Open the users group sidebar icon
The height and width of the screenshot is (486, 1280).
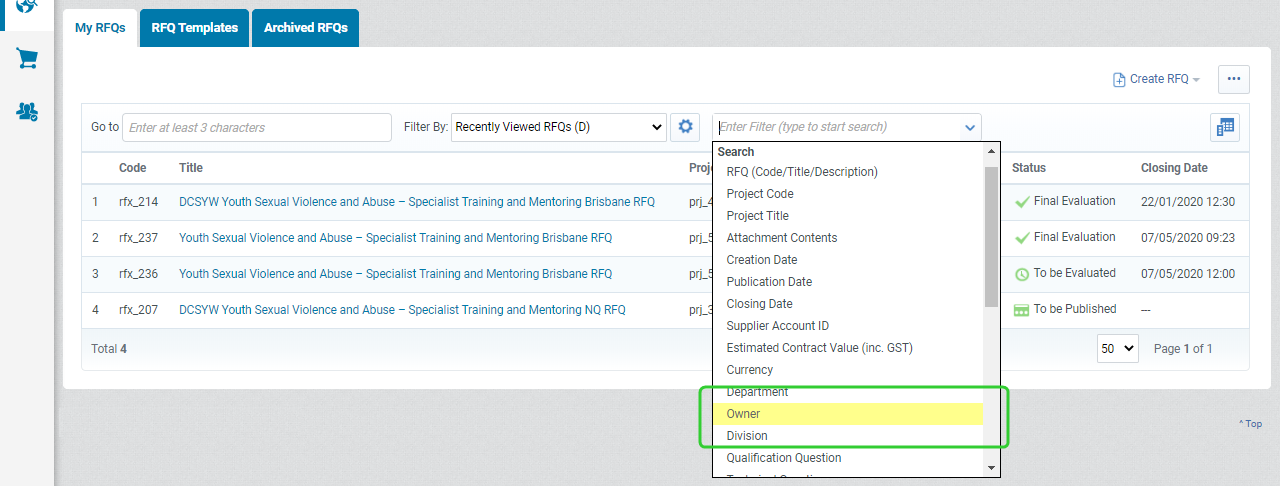click(27, 111)
